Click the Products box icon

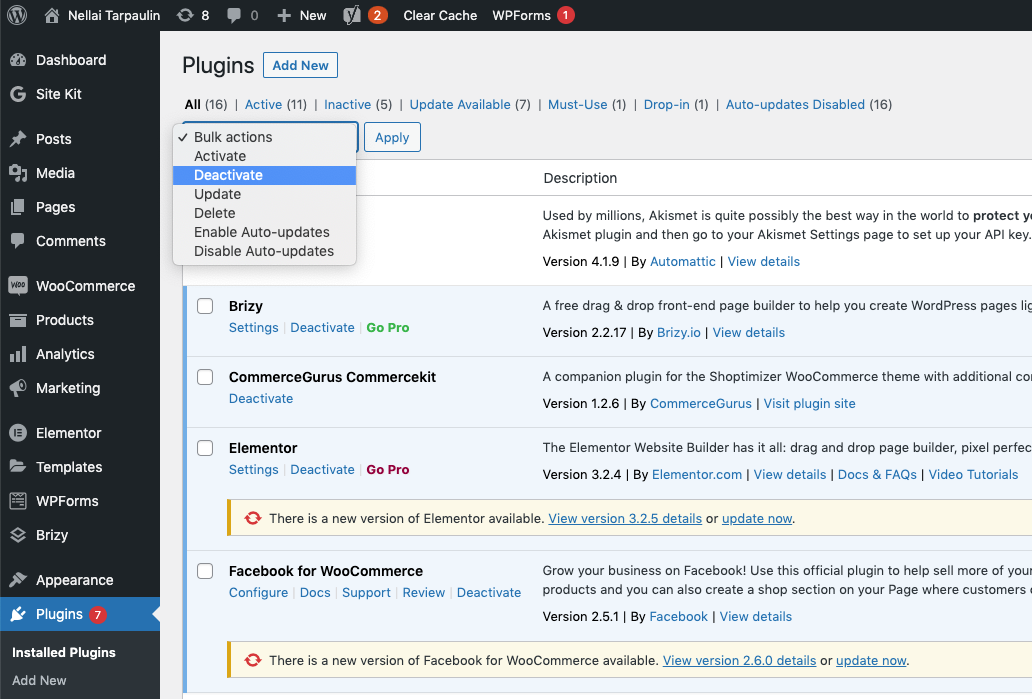[18, 320]
